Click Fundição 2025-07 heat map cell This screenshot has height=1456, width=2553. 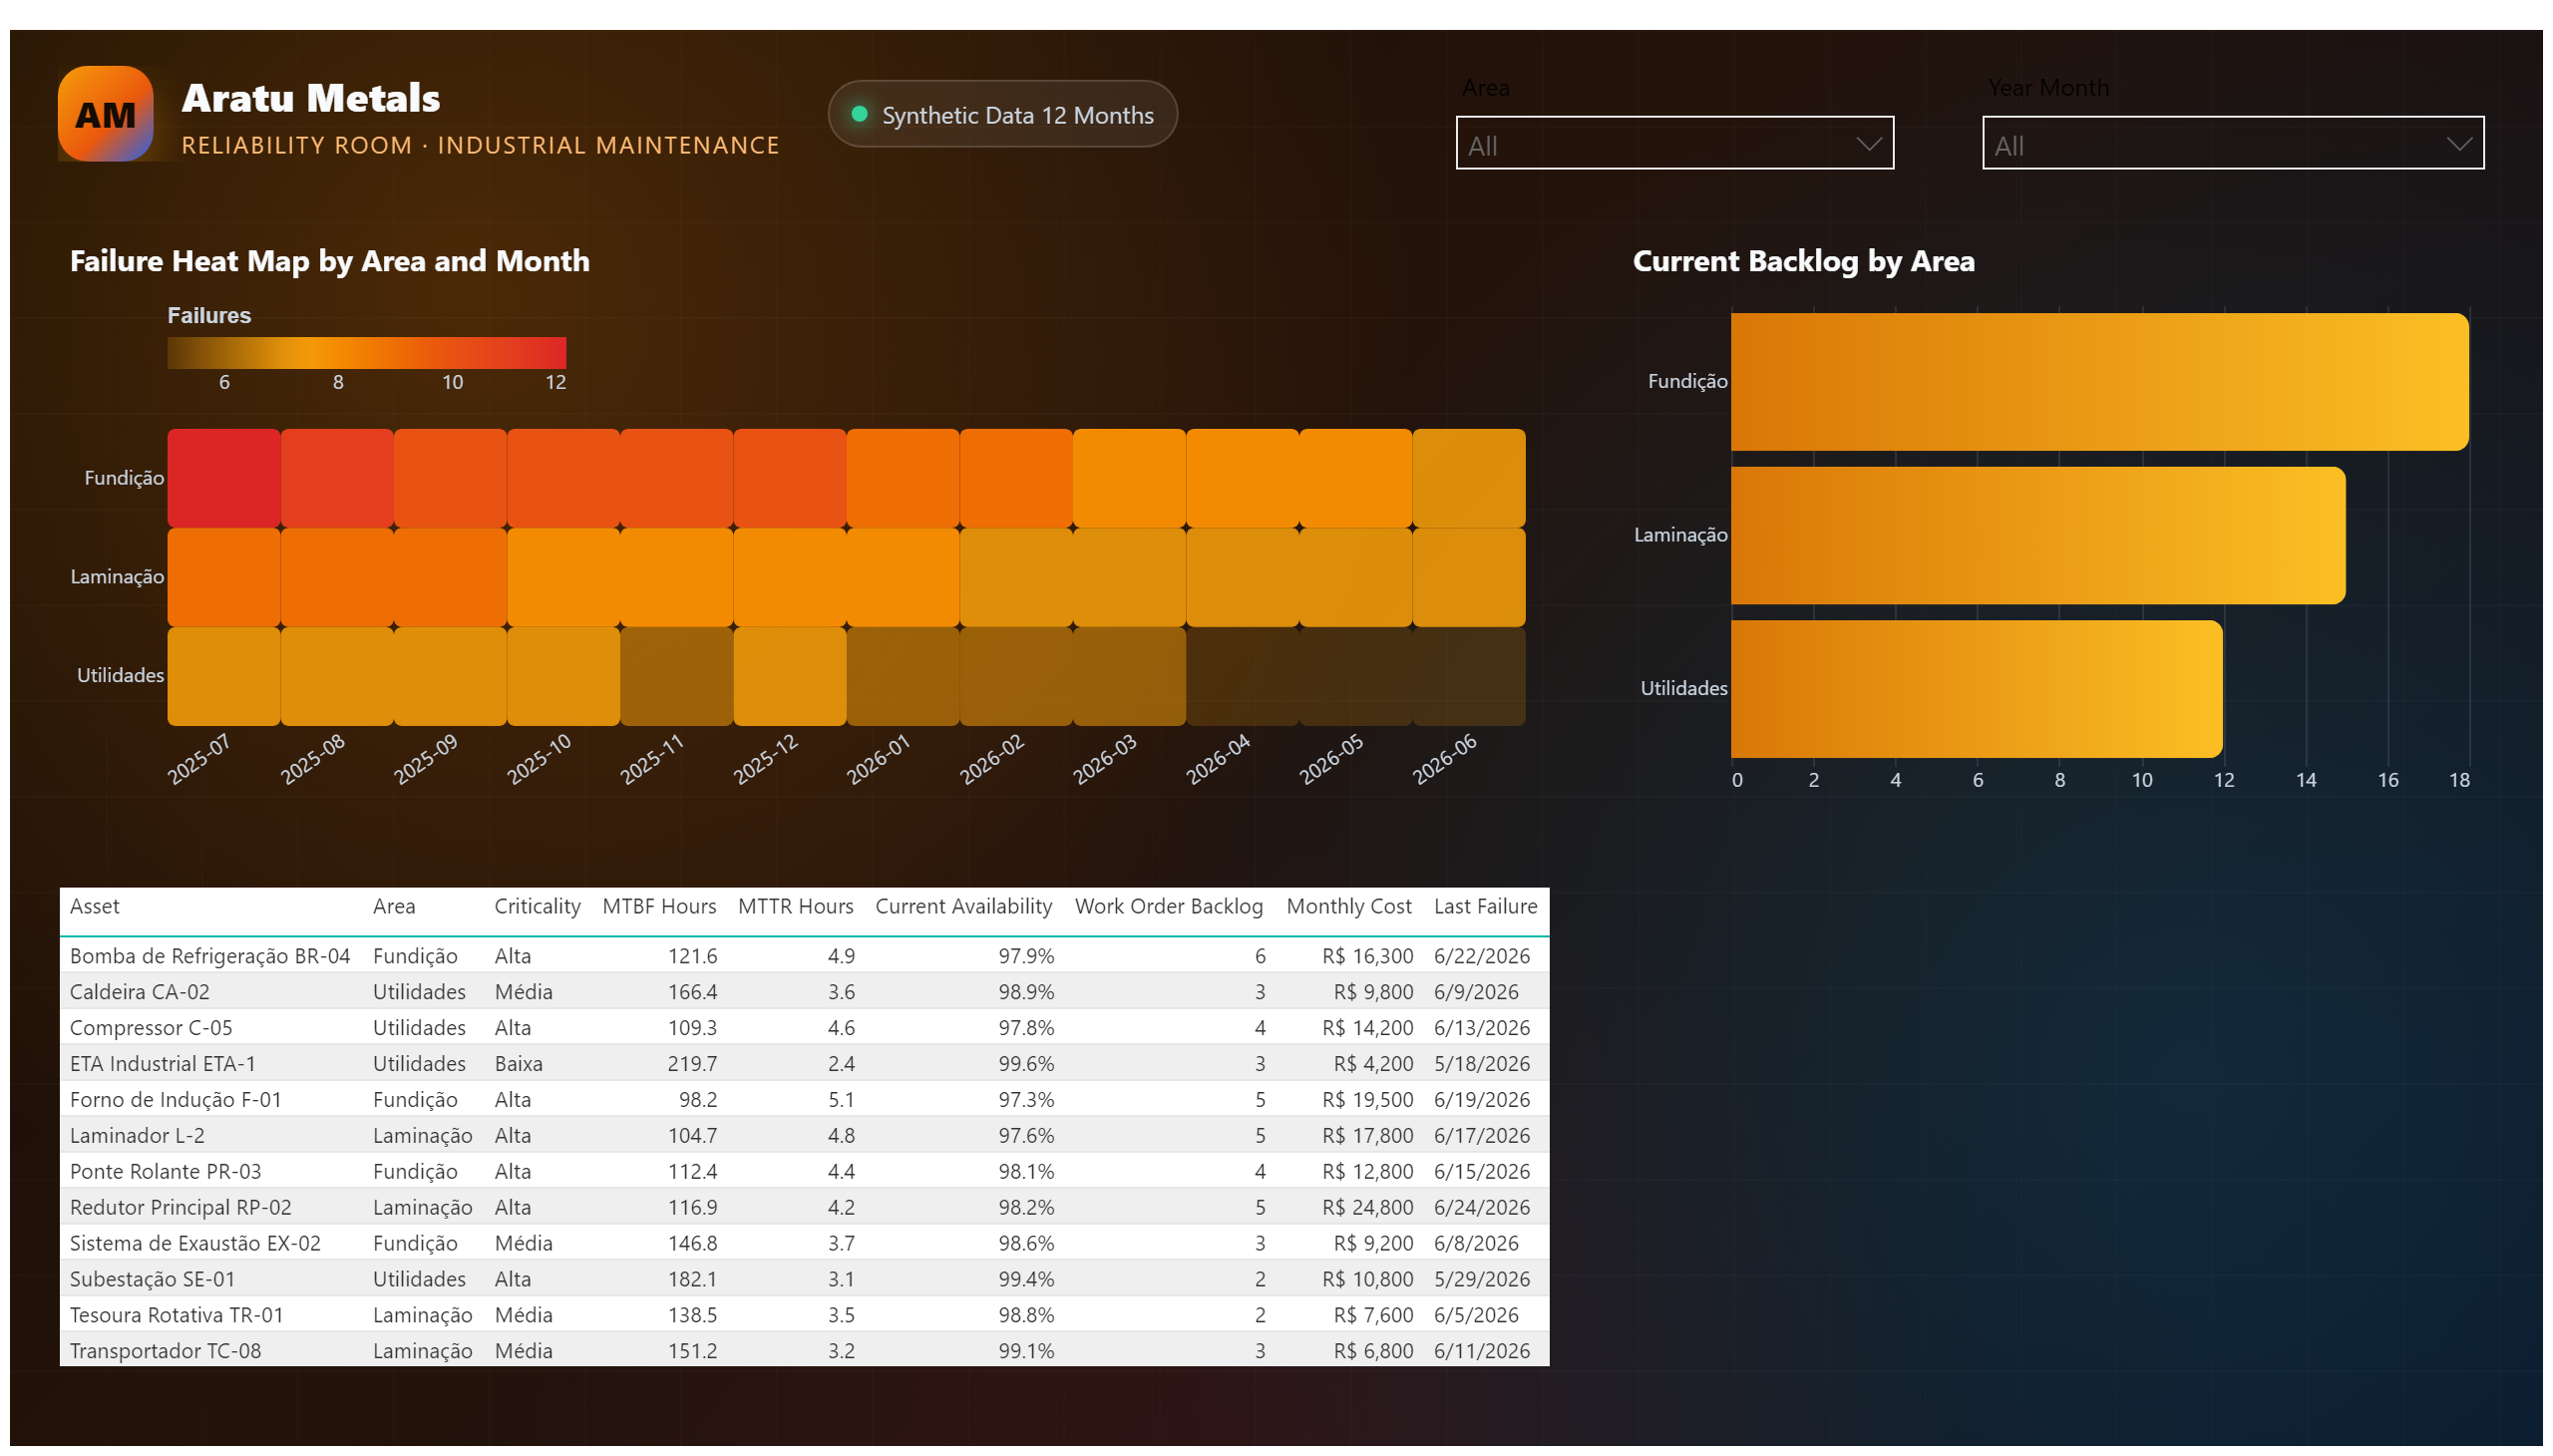[224, 478]
